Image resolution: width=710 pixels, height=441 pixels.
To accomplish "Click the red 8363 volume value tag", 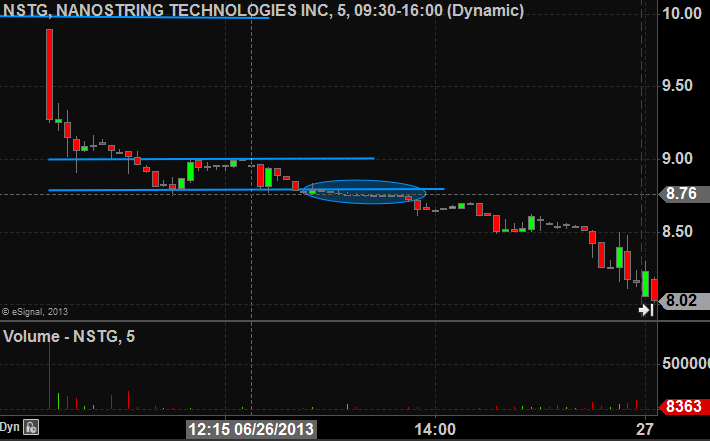I will (x=683, y=406).
